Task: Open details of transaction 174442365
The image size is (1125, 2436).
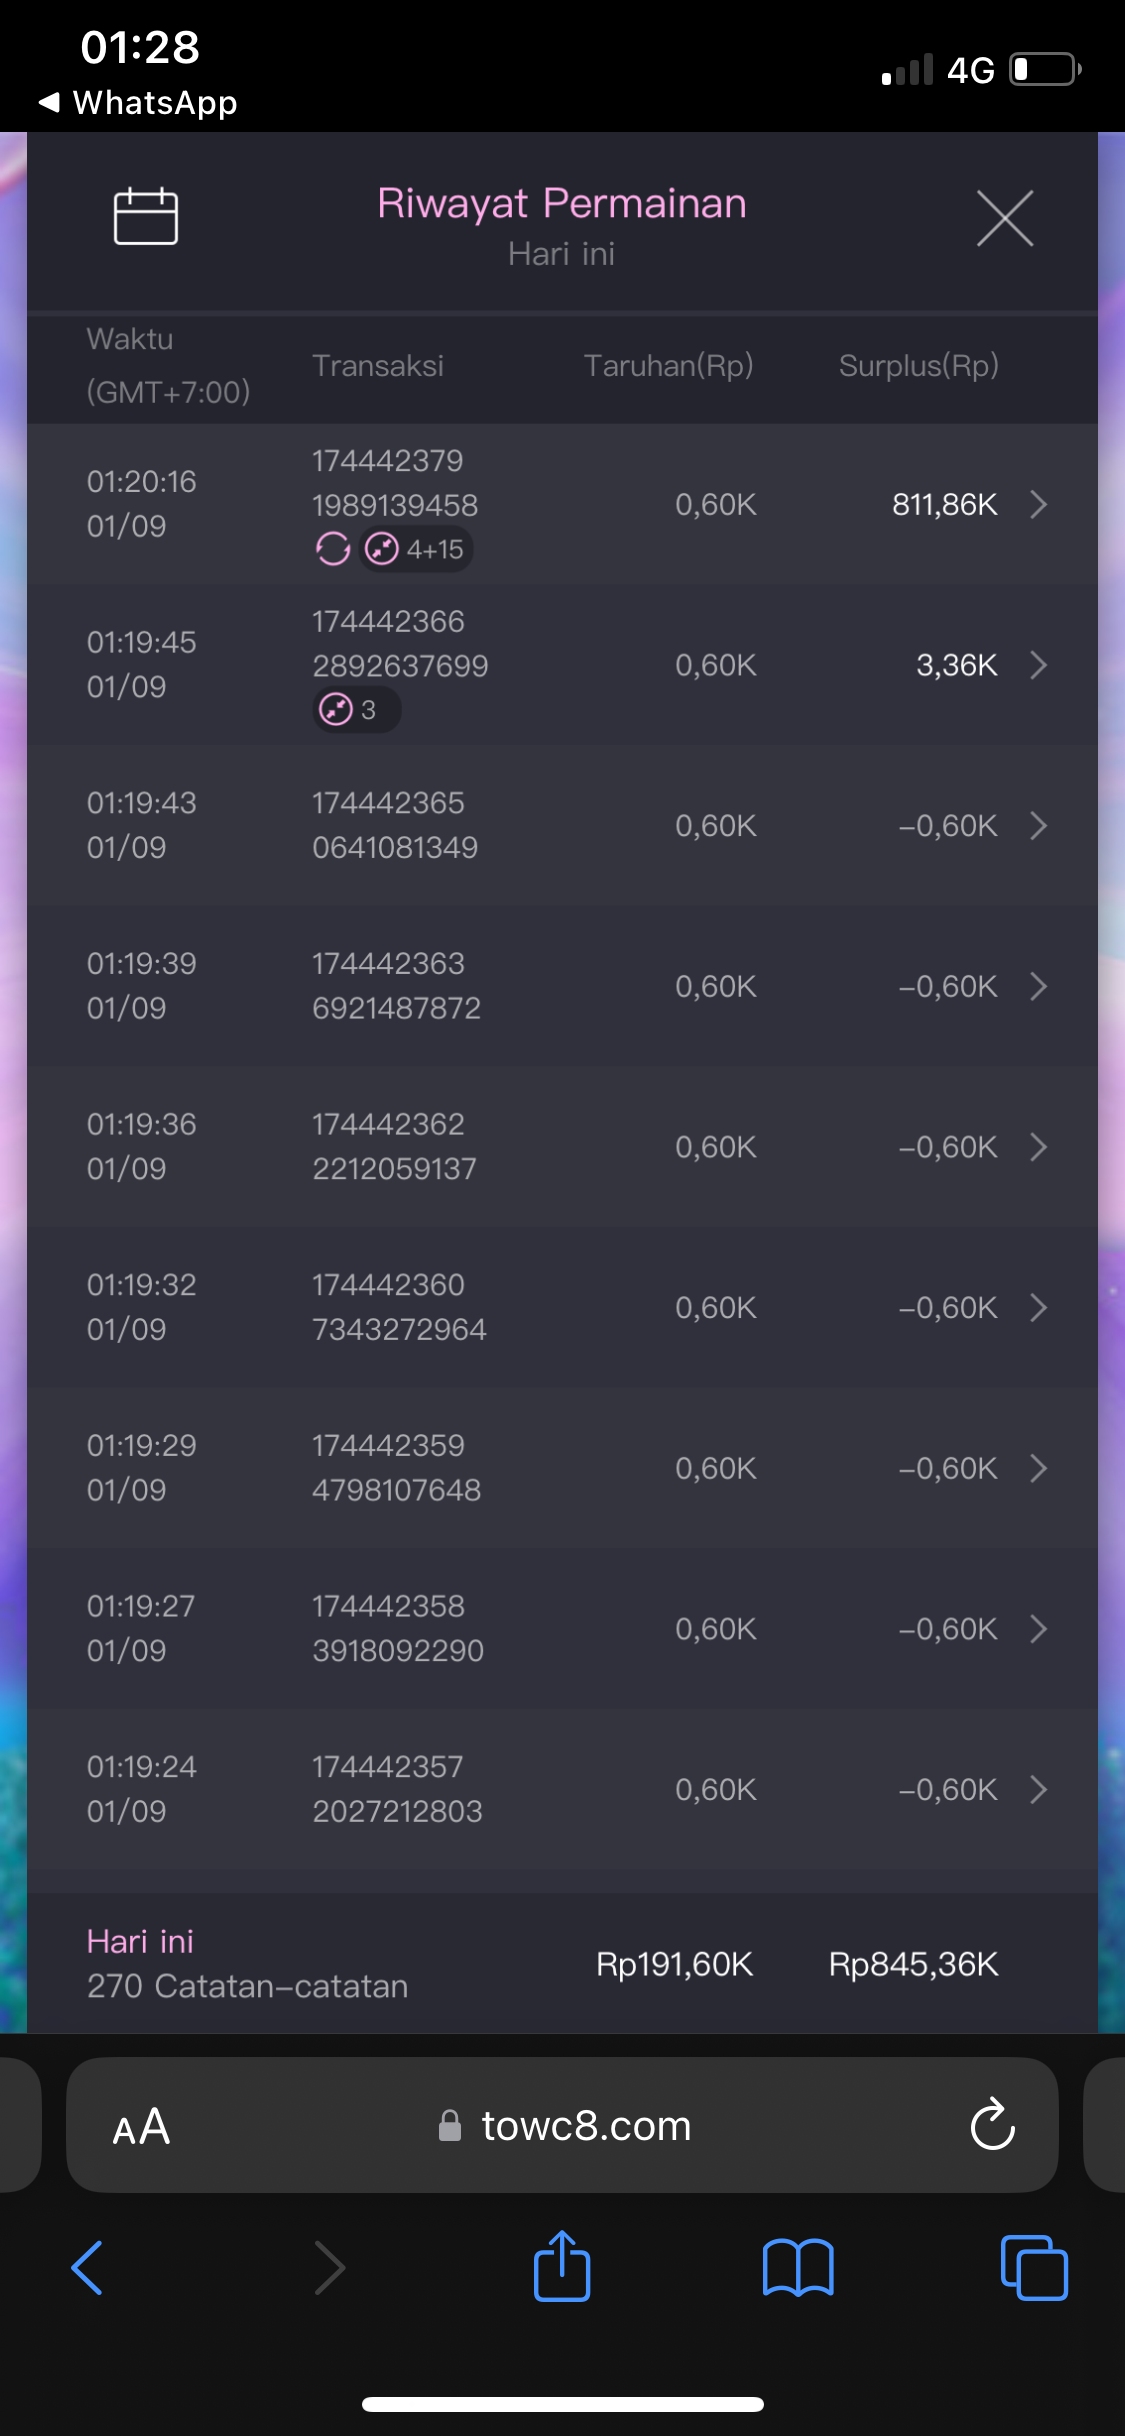Action: point(1038,826)
